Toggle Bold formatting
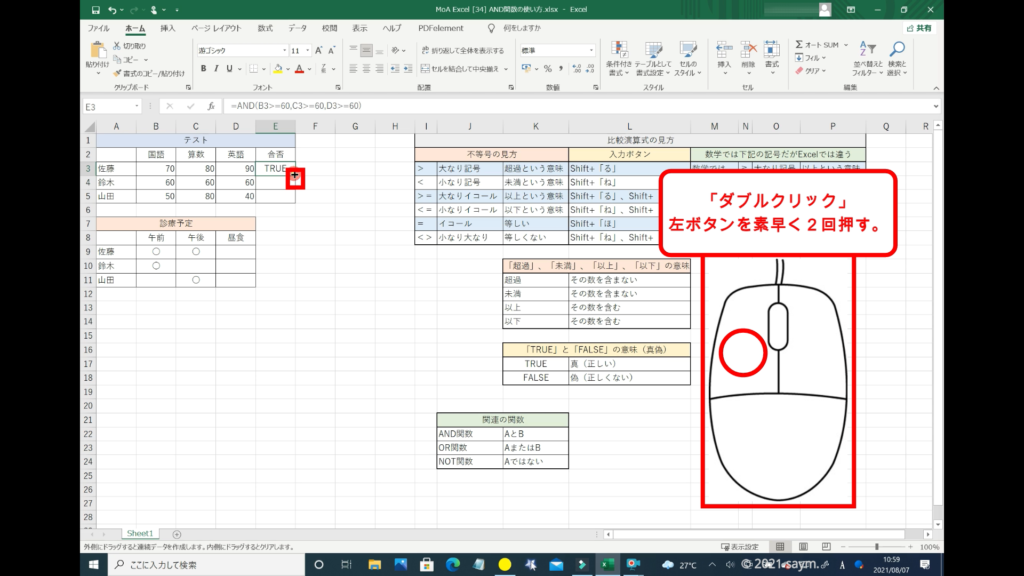This screenshot has height=576, width=1024. 203,68
